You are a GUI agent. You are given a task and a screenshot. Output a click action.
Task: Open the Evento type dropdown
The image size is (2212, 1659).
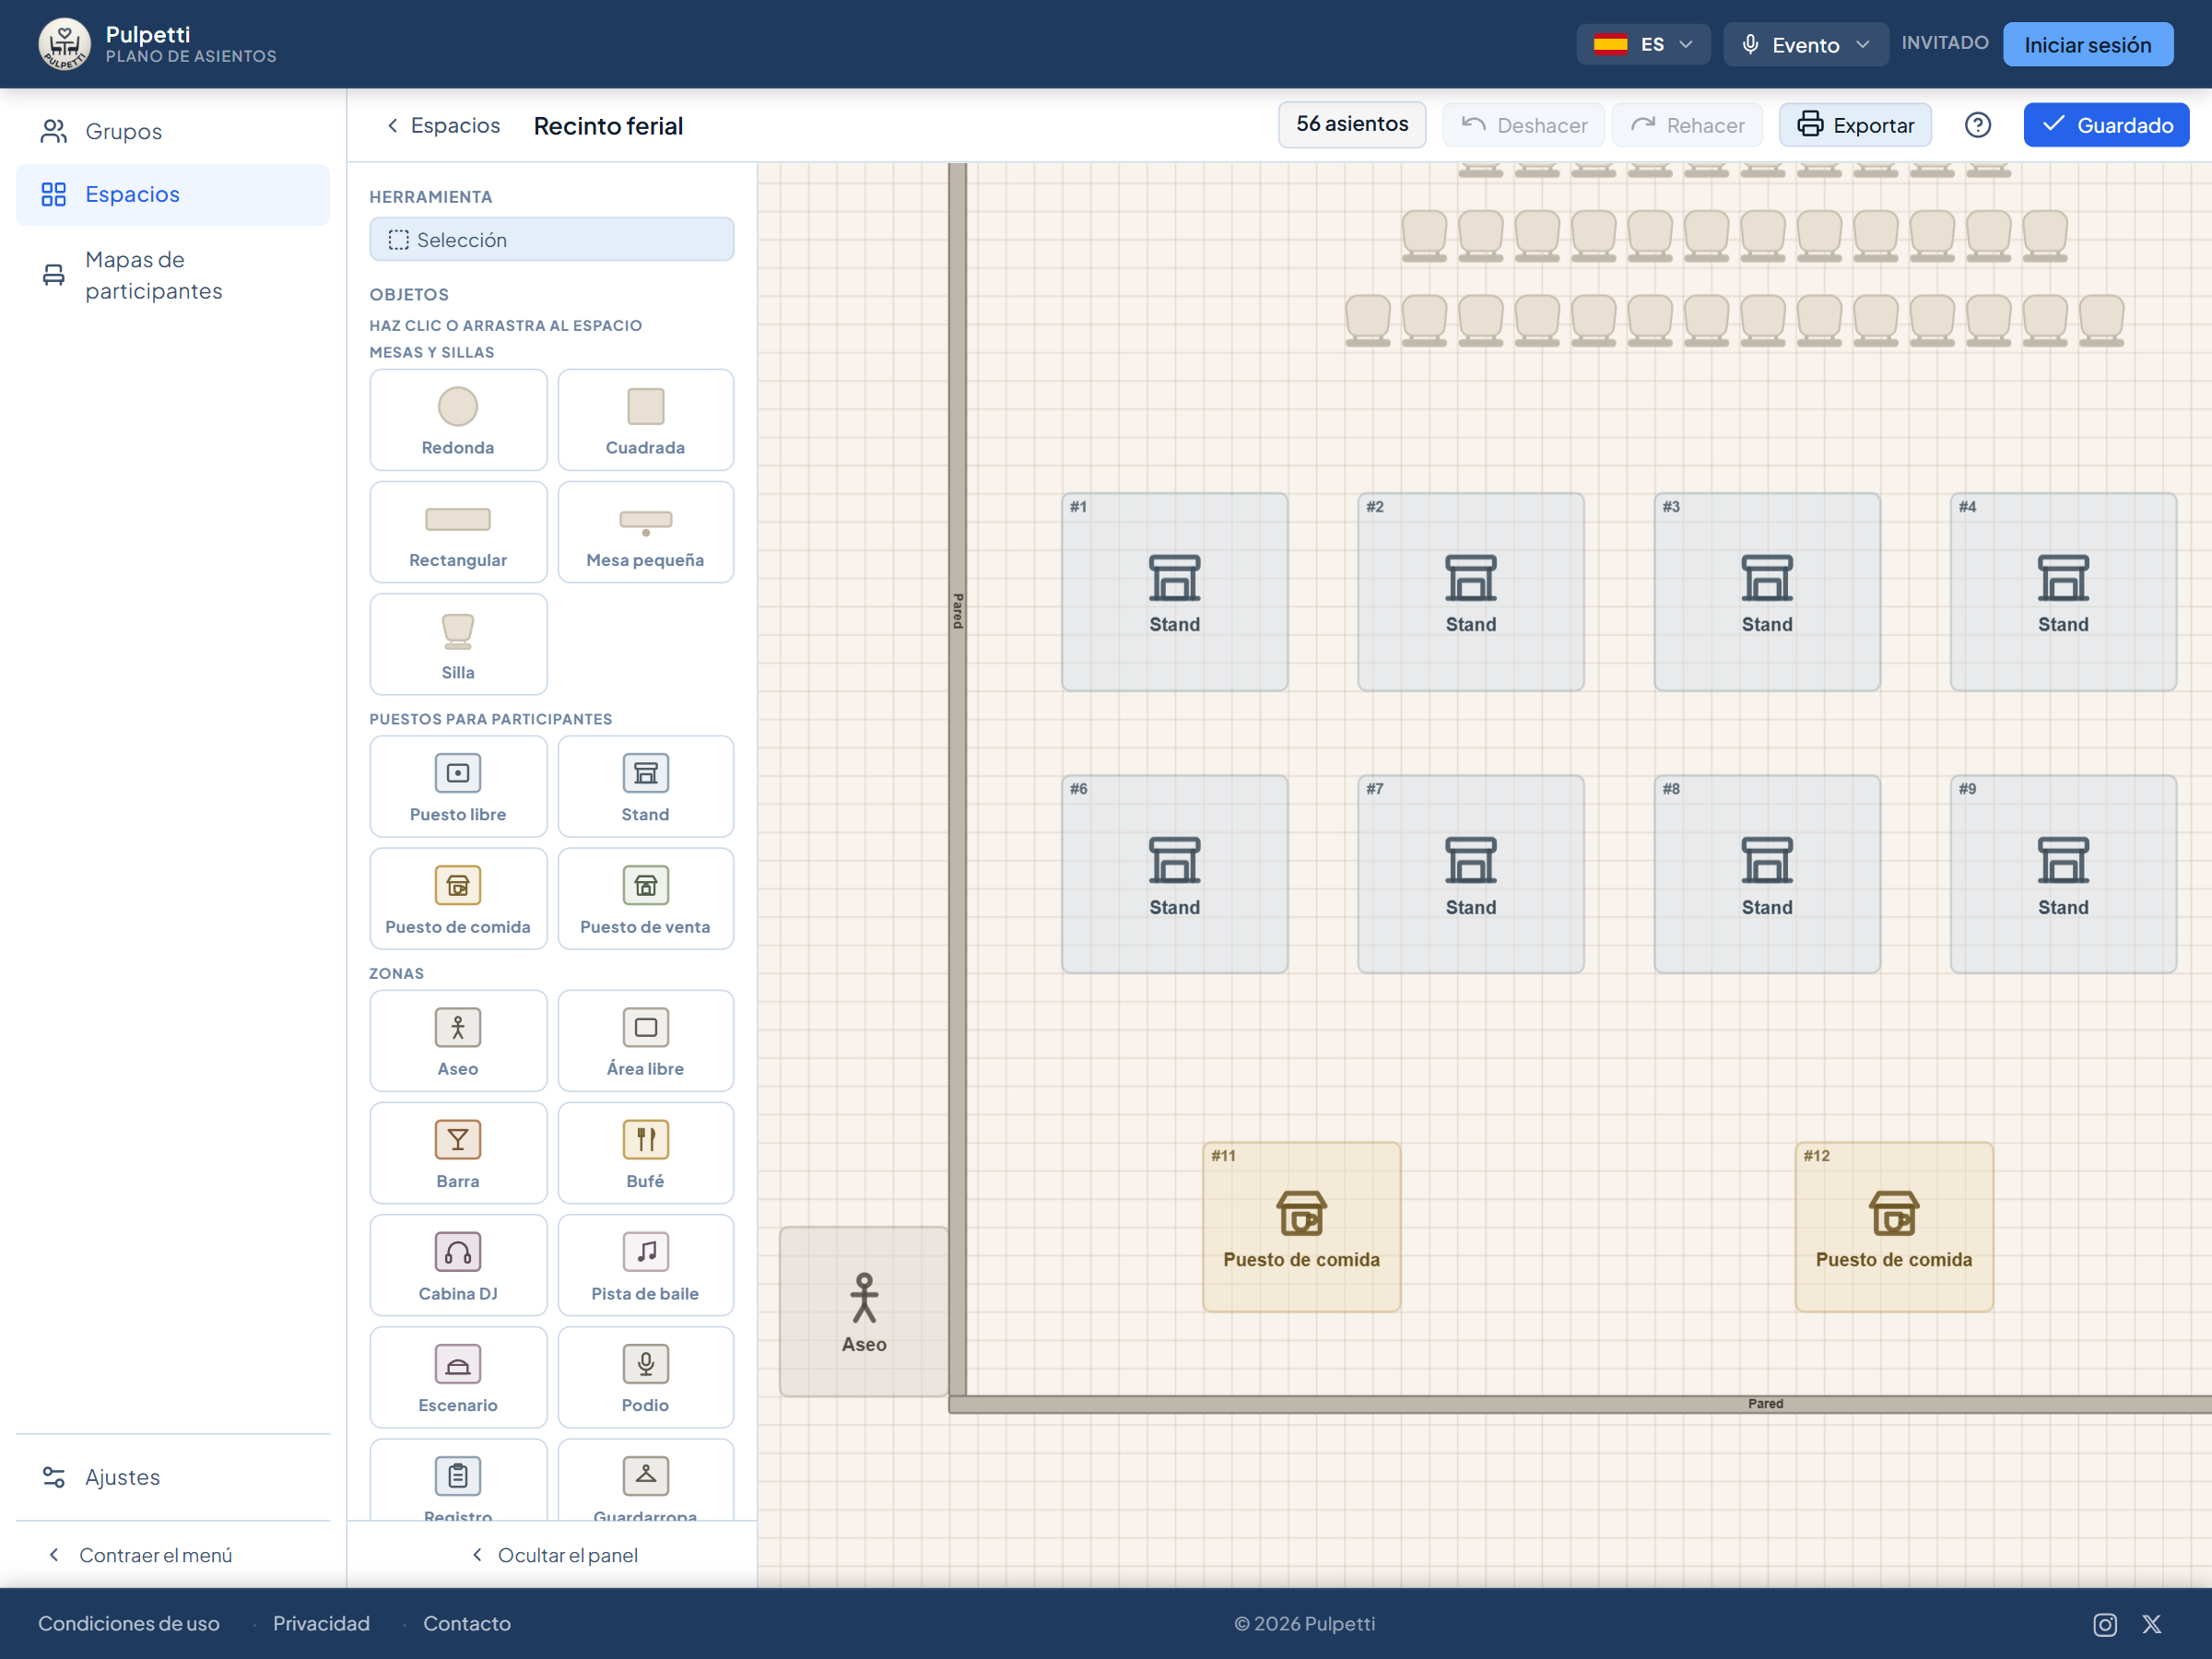tap(1805, 44)
